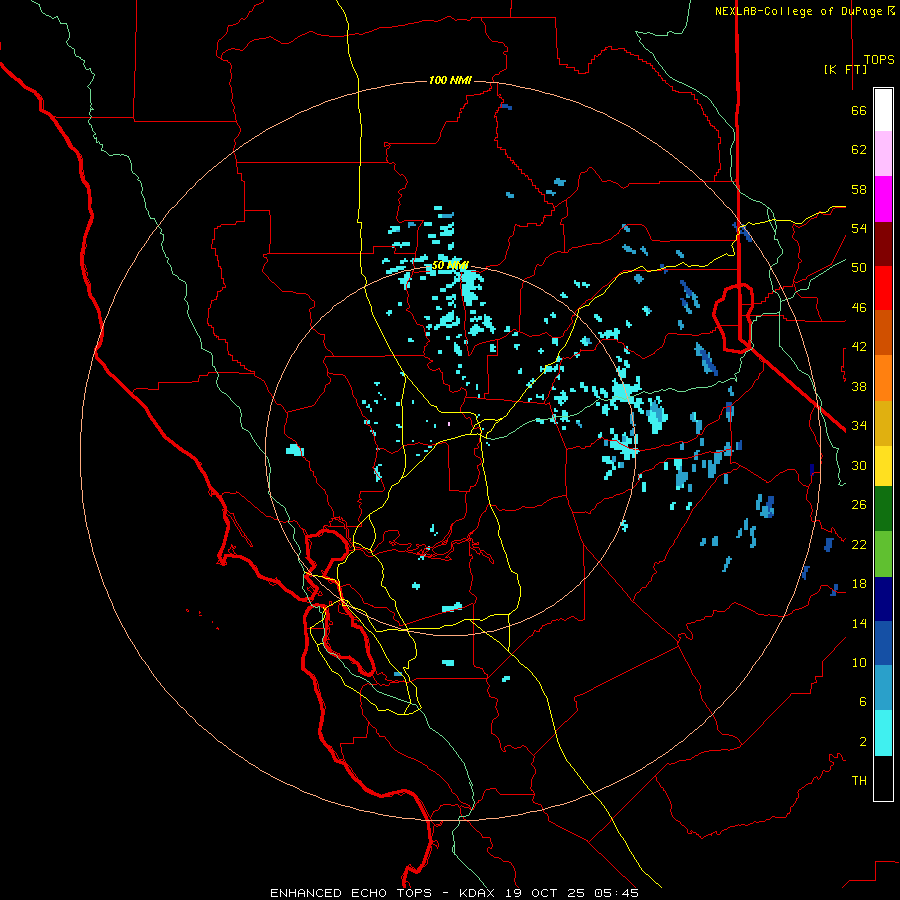Click the 'ENHANCED ECHO TOPS' caption text
The height and width of the screenshot is (900, 900).
point(351,893)
